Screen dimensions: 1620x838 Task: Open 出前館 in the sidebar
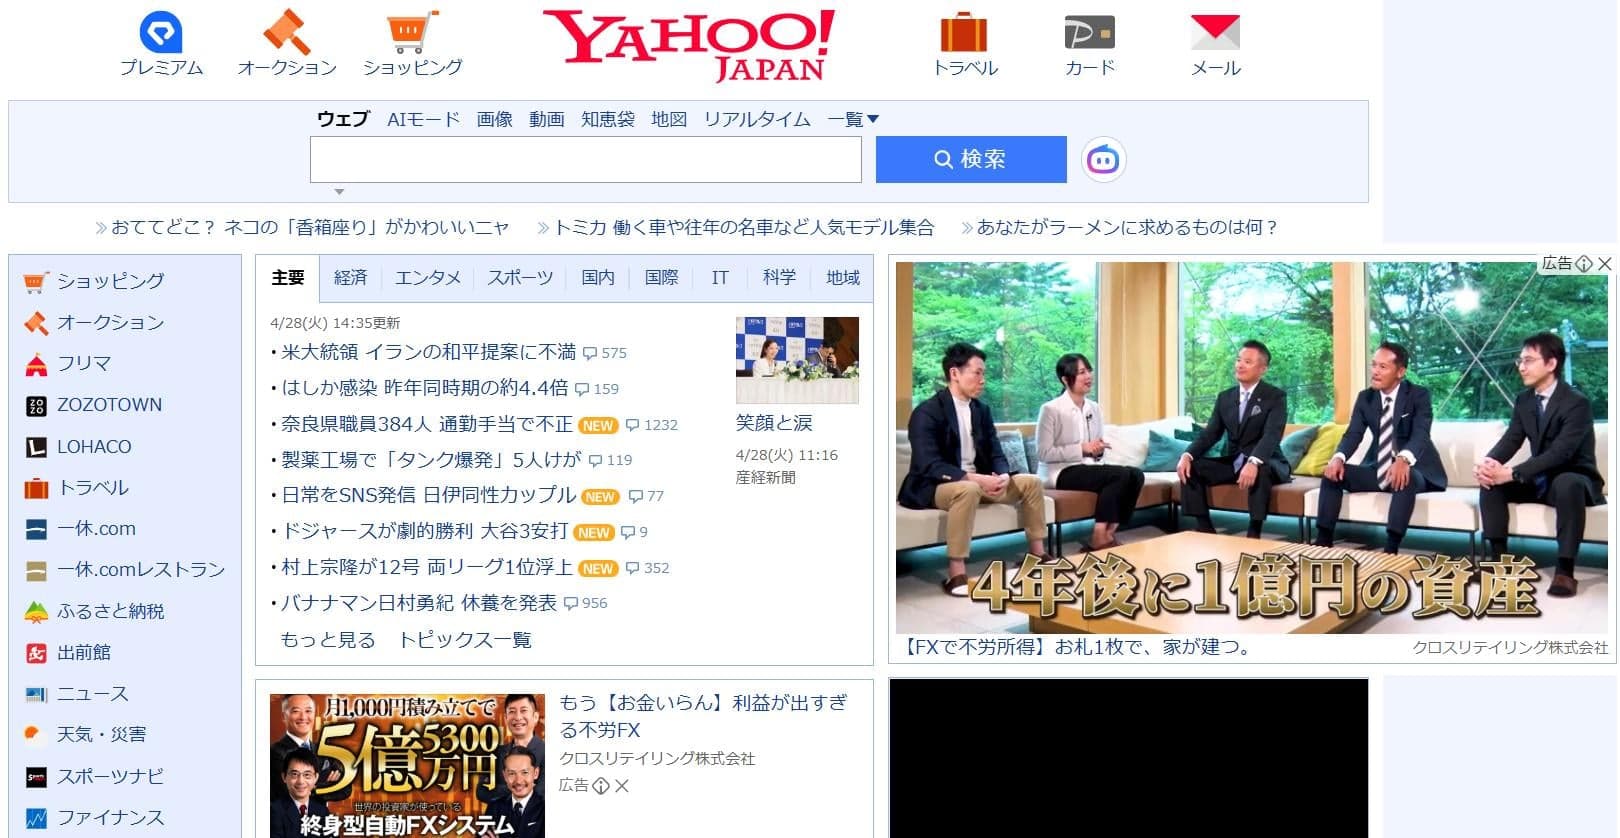84,653
